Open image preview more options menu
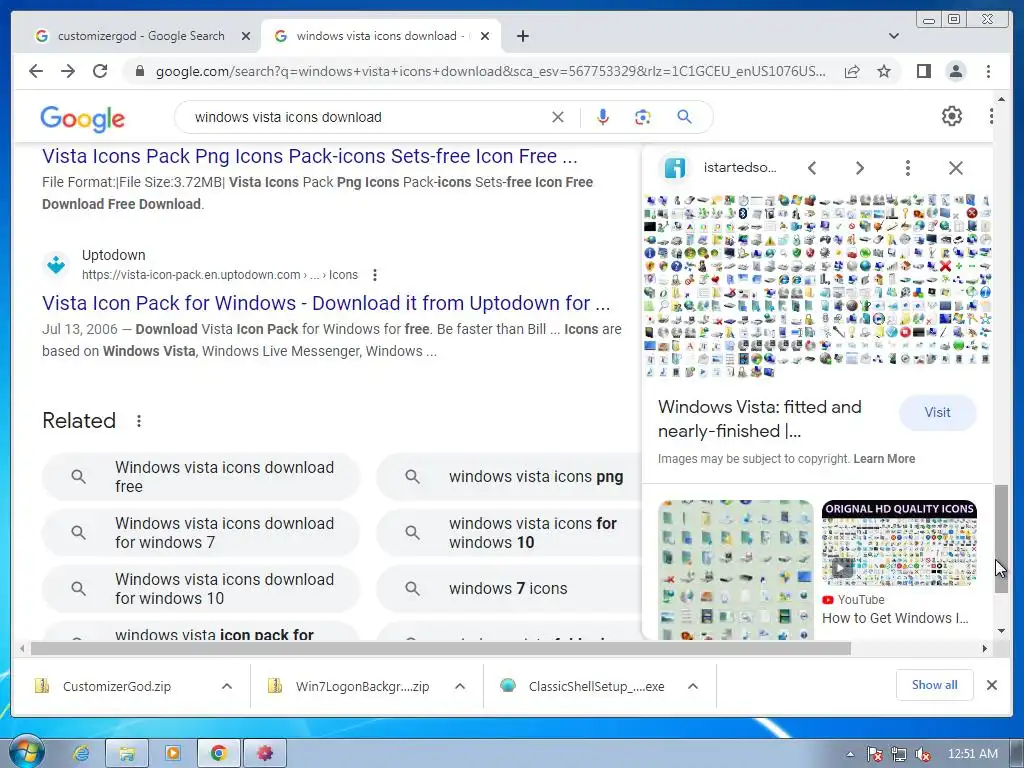This screenshot has width=1024, height=768. point(907,168)
